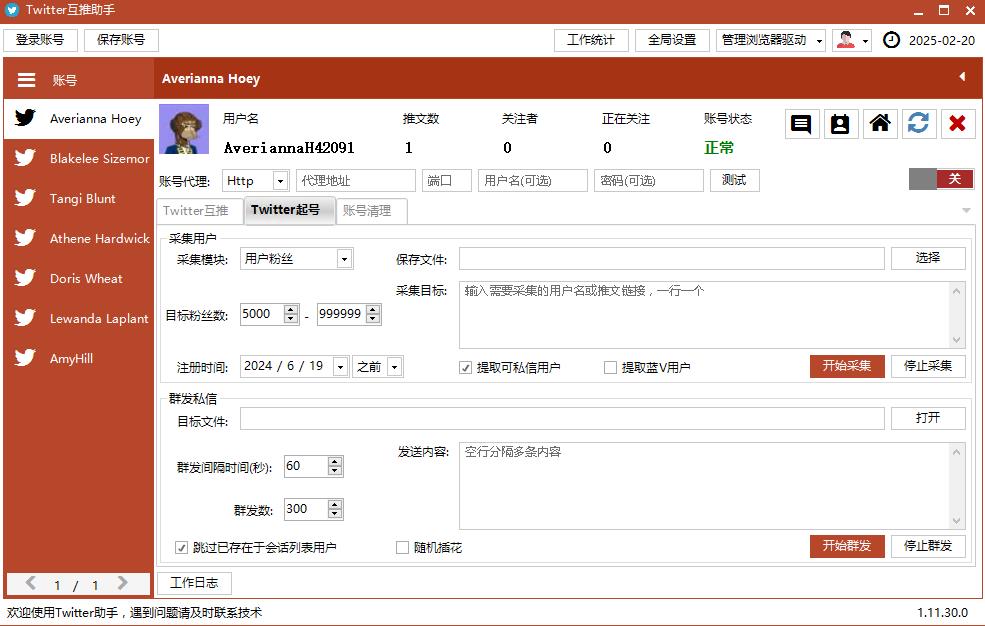Increase 群发间隔时间 value with up arrow
985x626 pixels.
coord(335,462)
